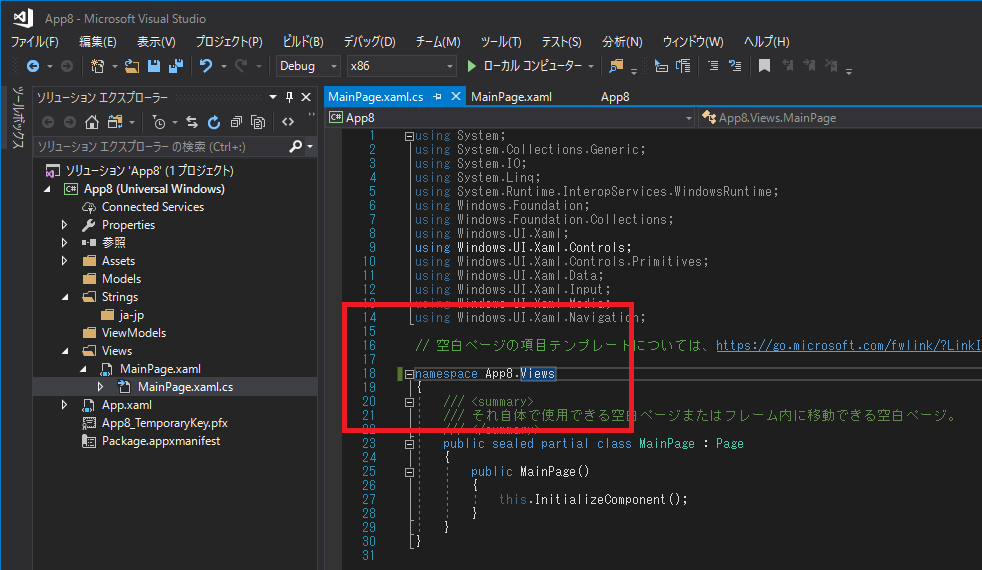The image size is (982, 570).
Task: Click the Solution Explorer search magnifier icon
Action: 296,147
